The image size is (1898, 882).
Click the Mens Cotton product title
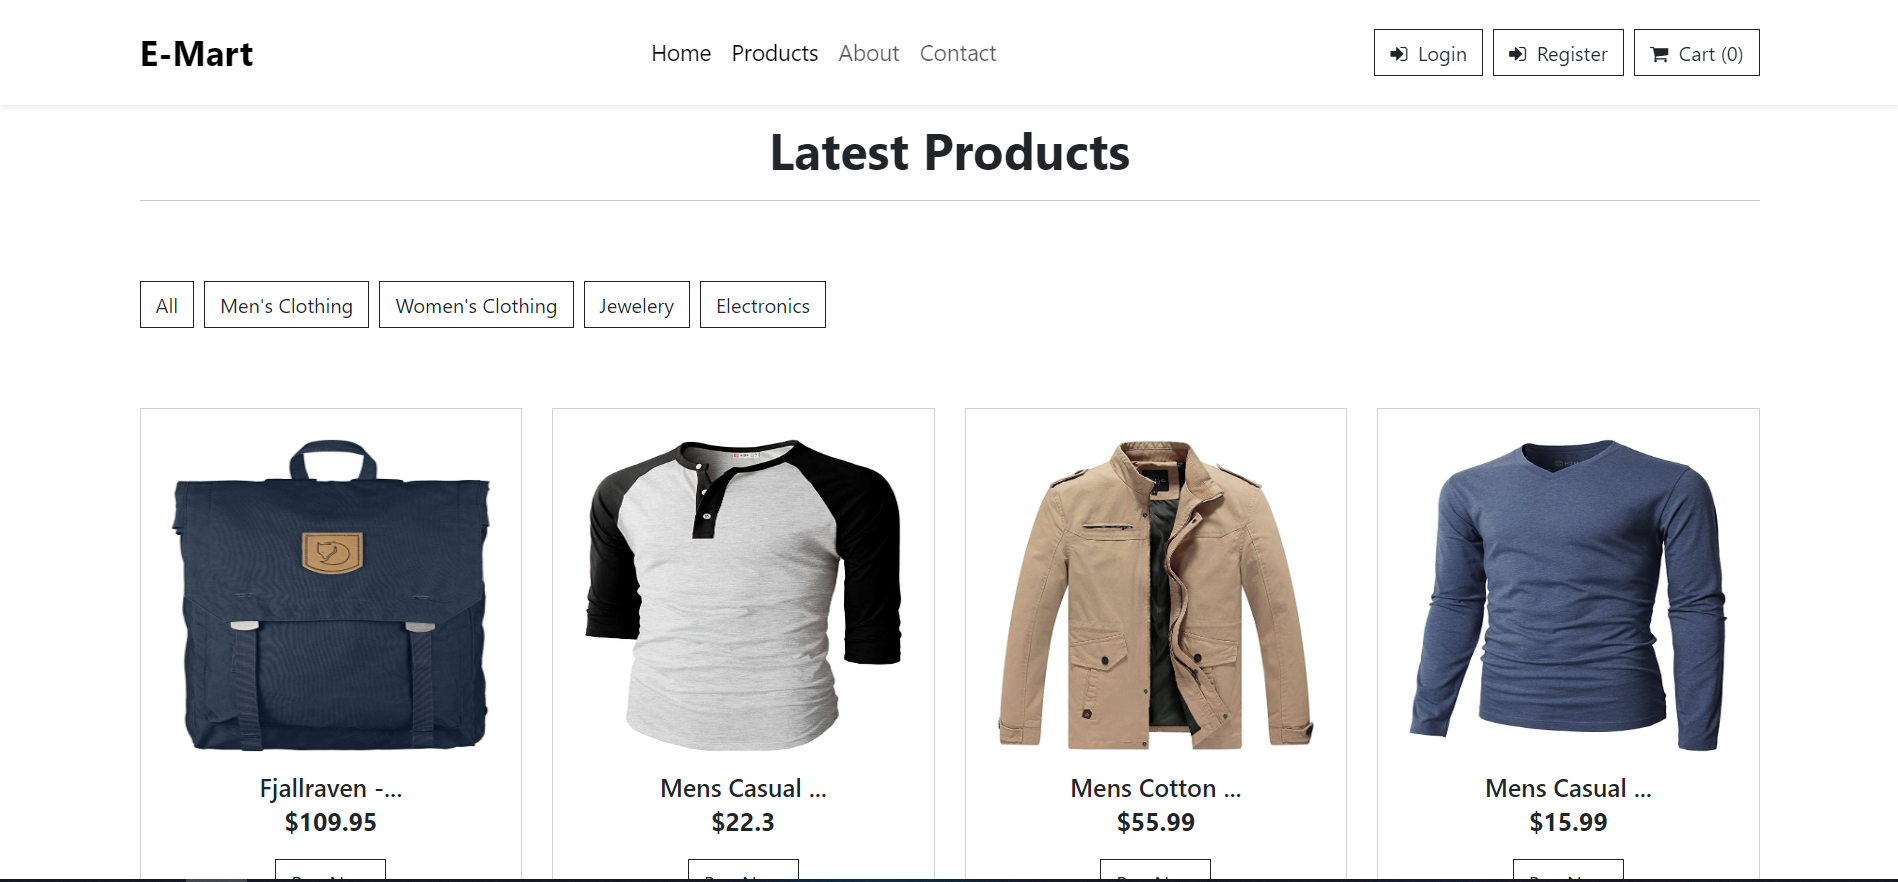1155,788
